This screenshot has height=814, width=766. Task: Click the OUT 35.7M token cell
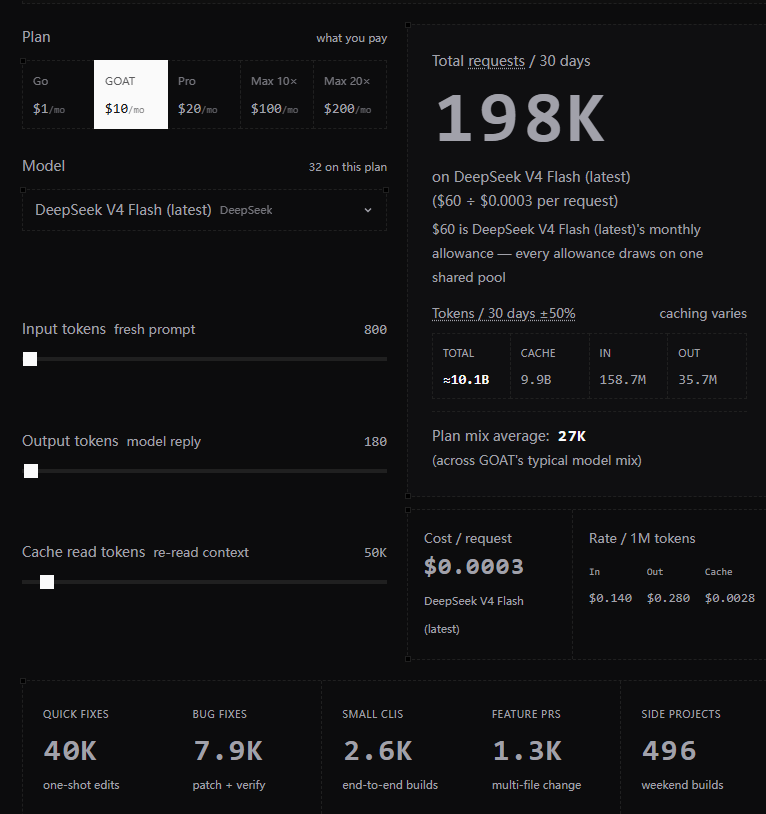click(707, 367)
